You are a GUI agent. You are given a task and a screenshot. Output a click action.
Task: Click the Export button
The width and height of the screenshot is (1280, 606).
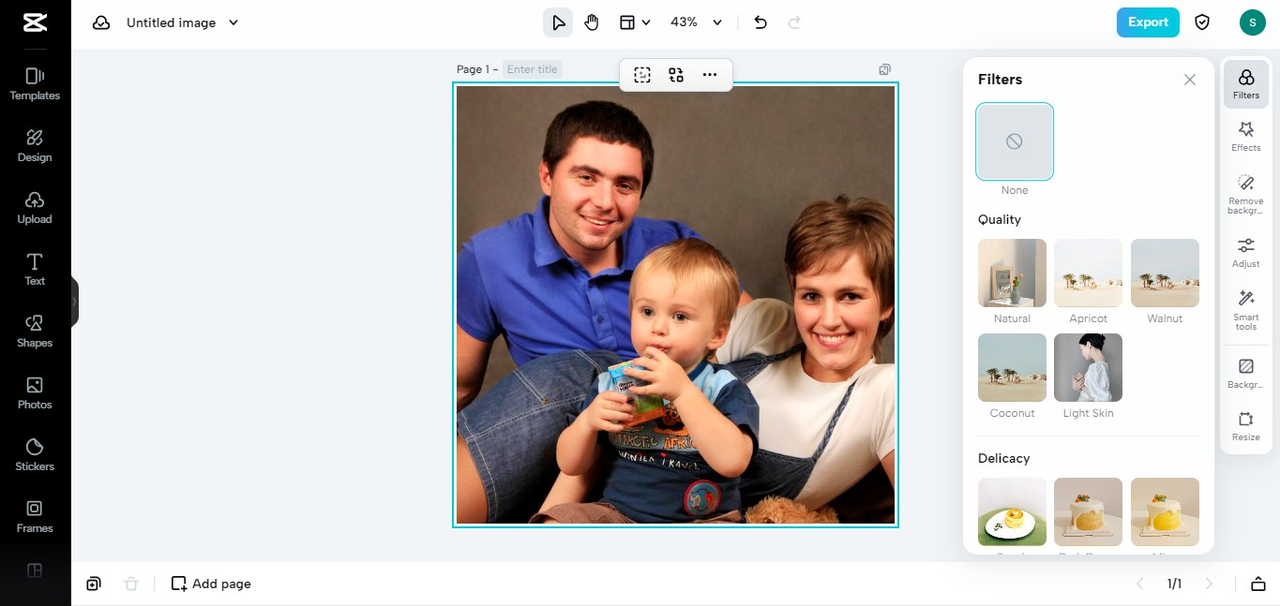point(1148,22)
